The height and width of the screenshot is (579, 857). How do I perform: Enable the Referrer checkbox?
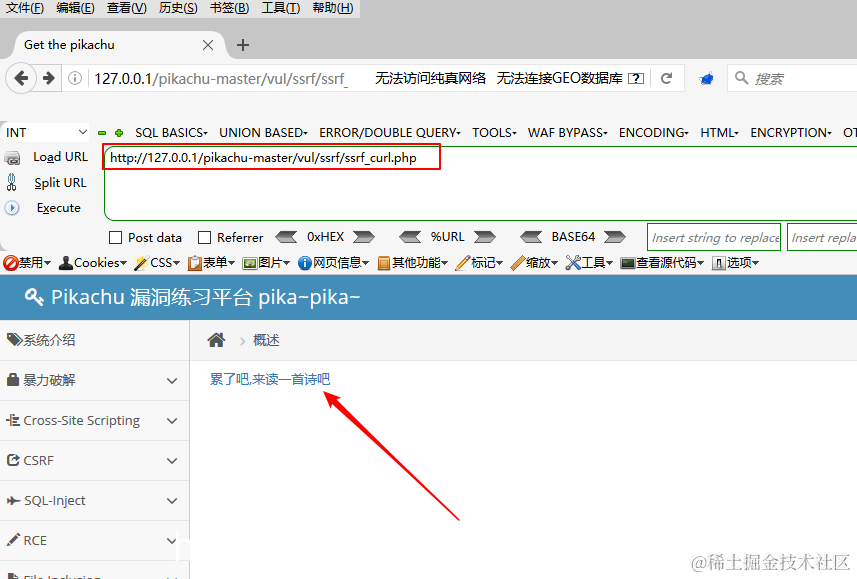coord(204,237)
